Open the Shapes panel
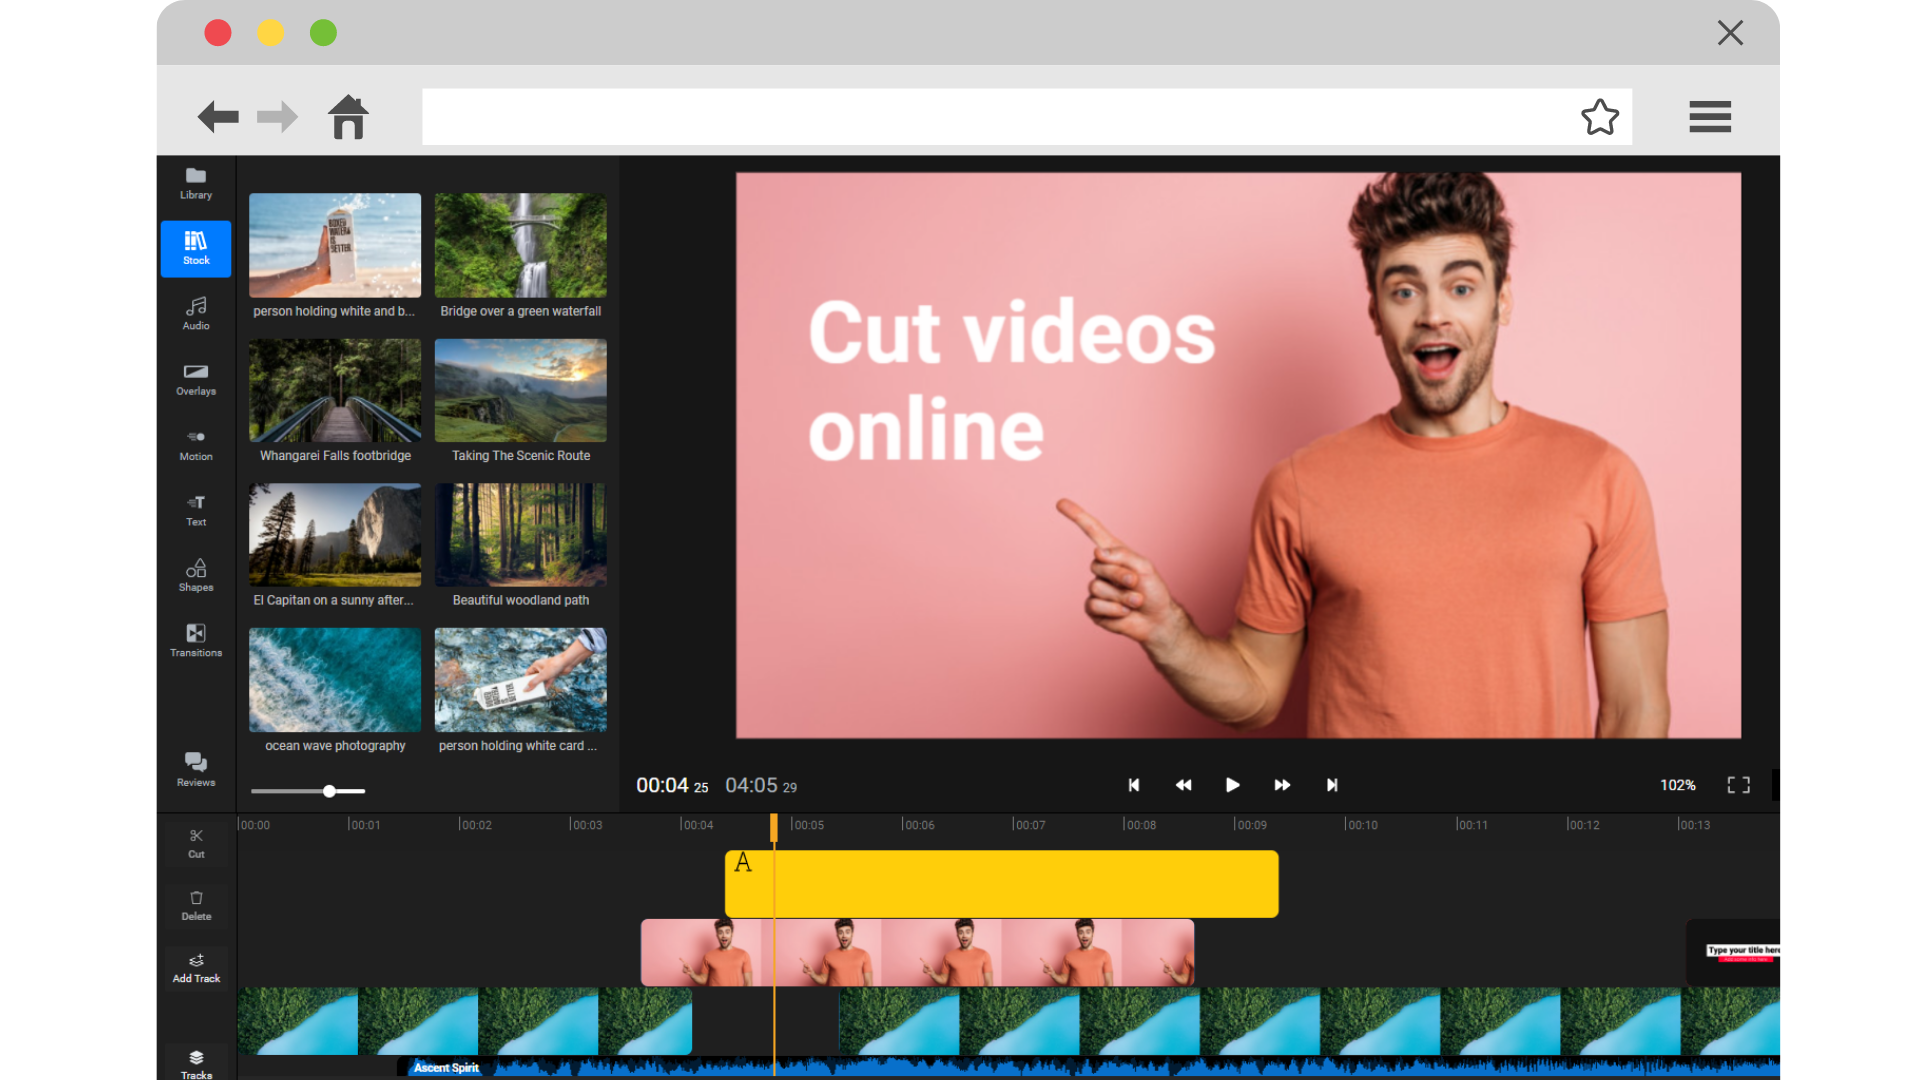1920x1080 pixels. point(195,574)
